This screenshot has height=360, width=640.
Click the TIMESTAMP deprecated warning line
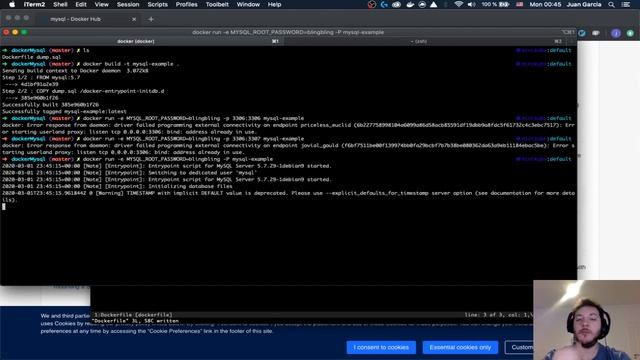[x=288, y=196]
